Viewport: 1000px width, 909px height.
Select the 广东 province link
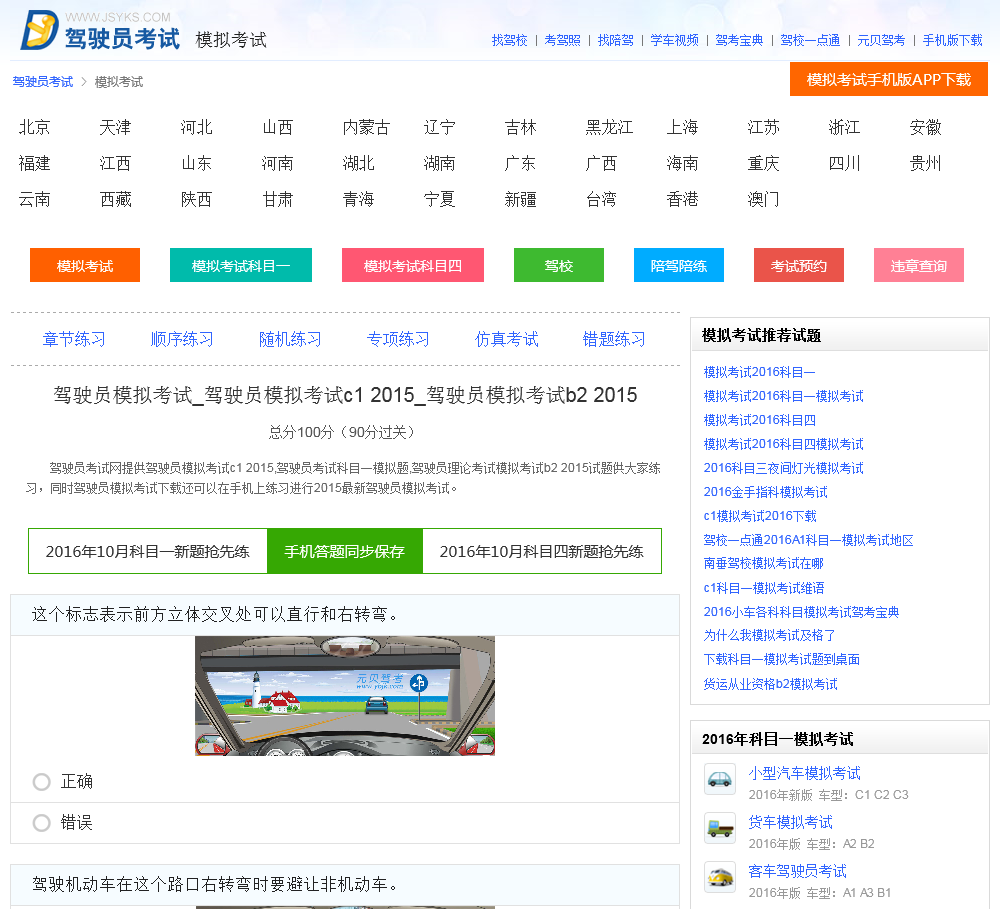coord(520,163)
